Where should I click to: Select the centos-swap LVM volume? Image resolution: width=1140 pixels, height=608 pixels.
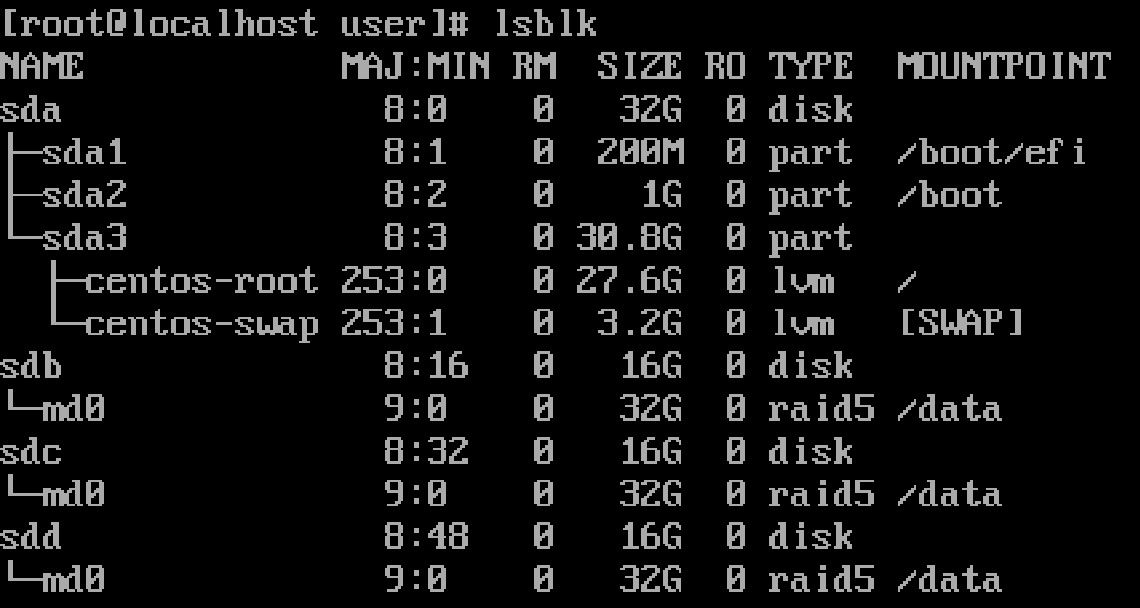(x=201, y=324)
